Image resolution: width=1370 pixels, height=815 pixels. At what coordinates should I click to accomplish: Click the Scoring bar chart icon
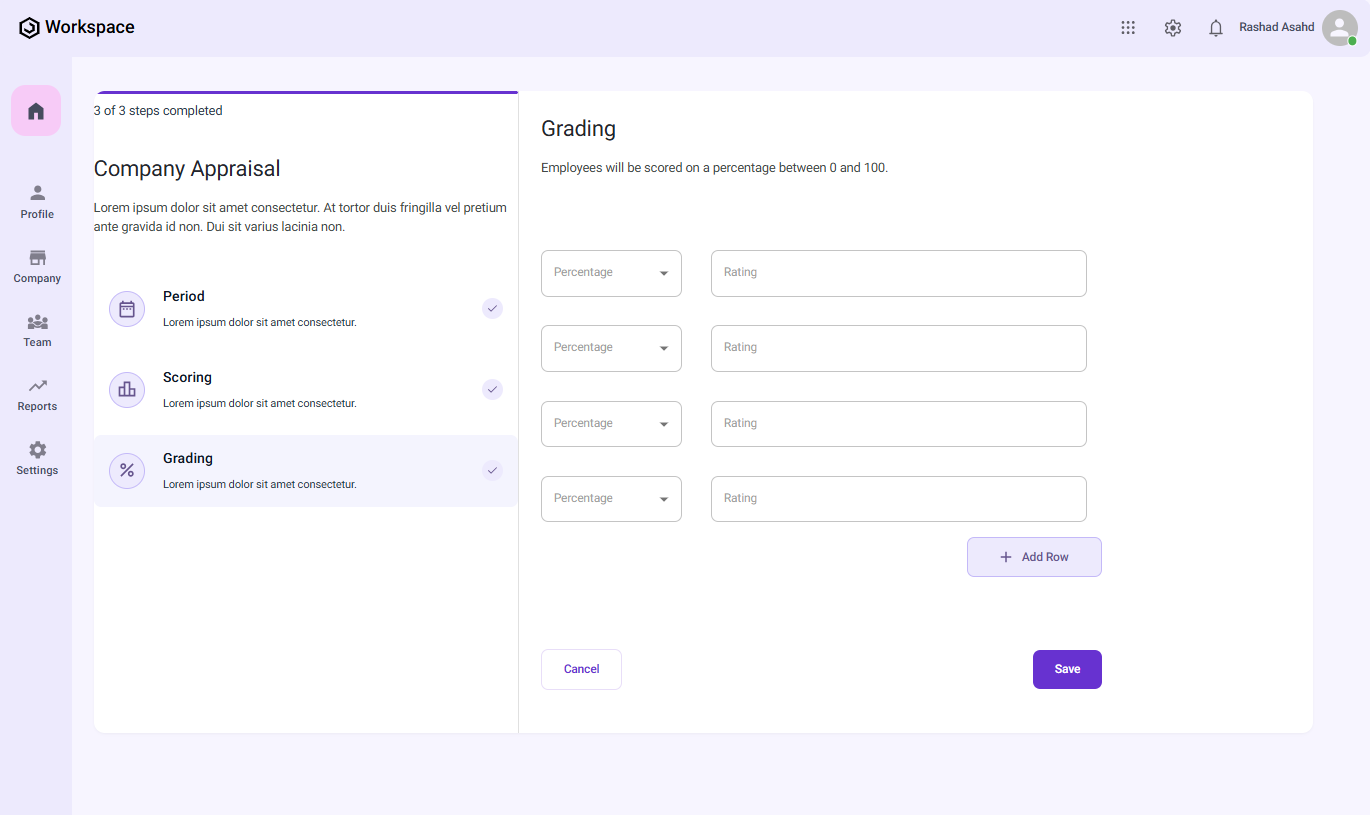[127, 390]
